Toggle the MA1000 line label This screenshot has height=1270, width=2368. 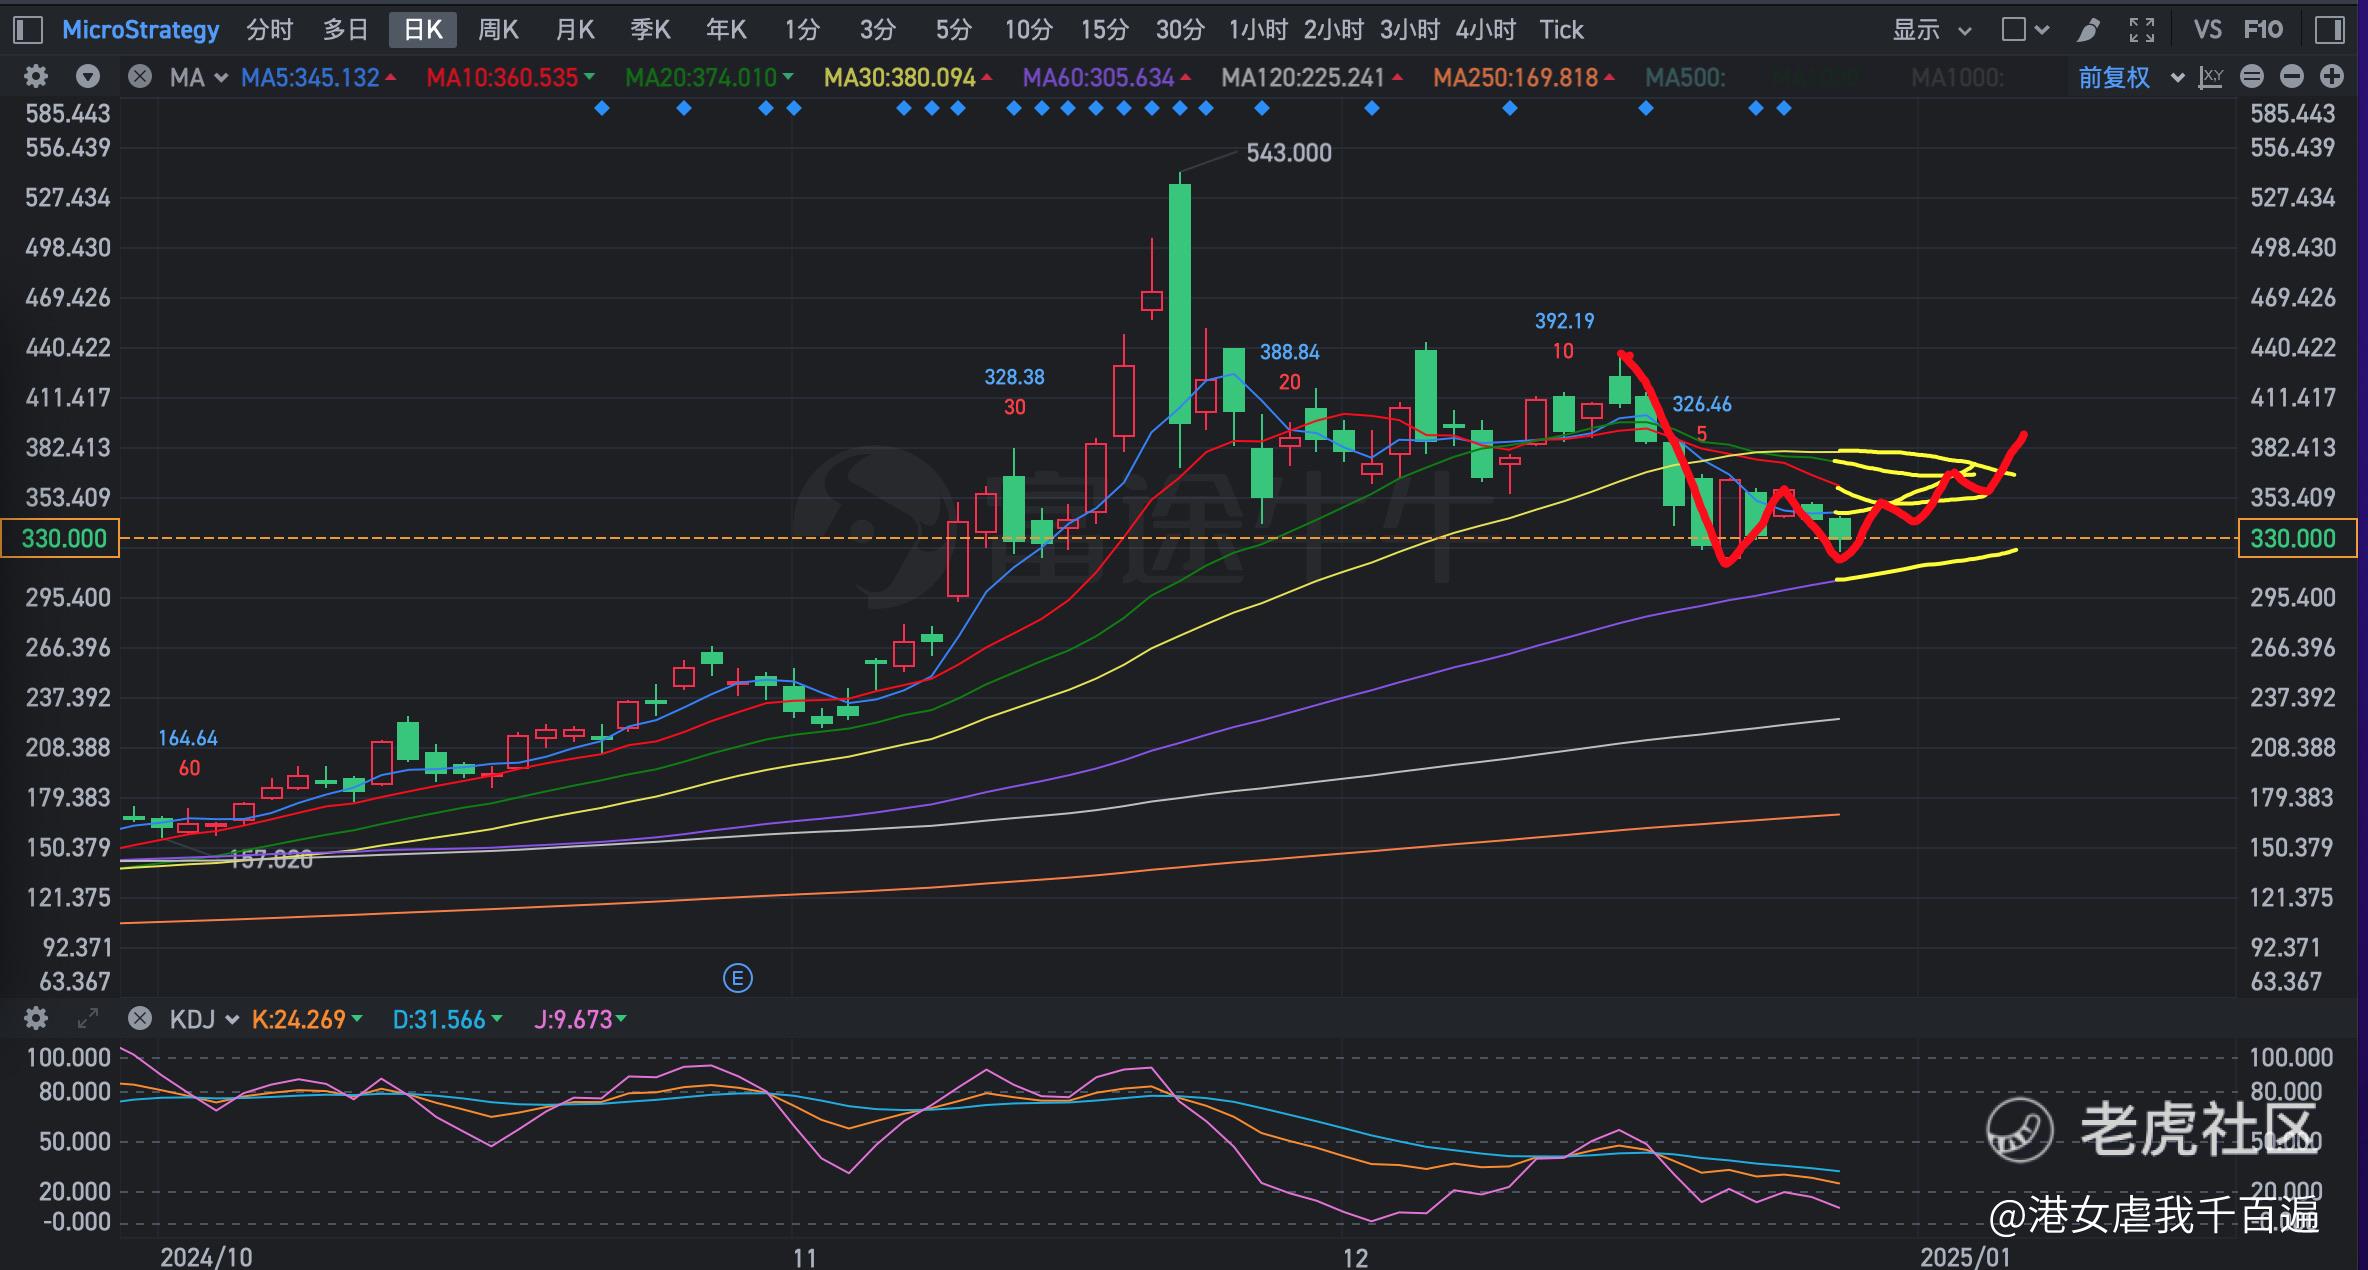(x=1957, y=77)
